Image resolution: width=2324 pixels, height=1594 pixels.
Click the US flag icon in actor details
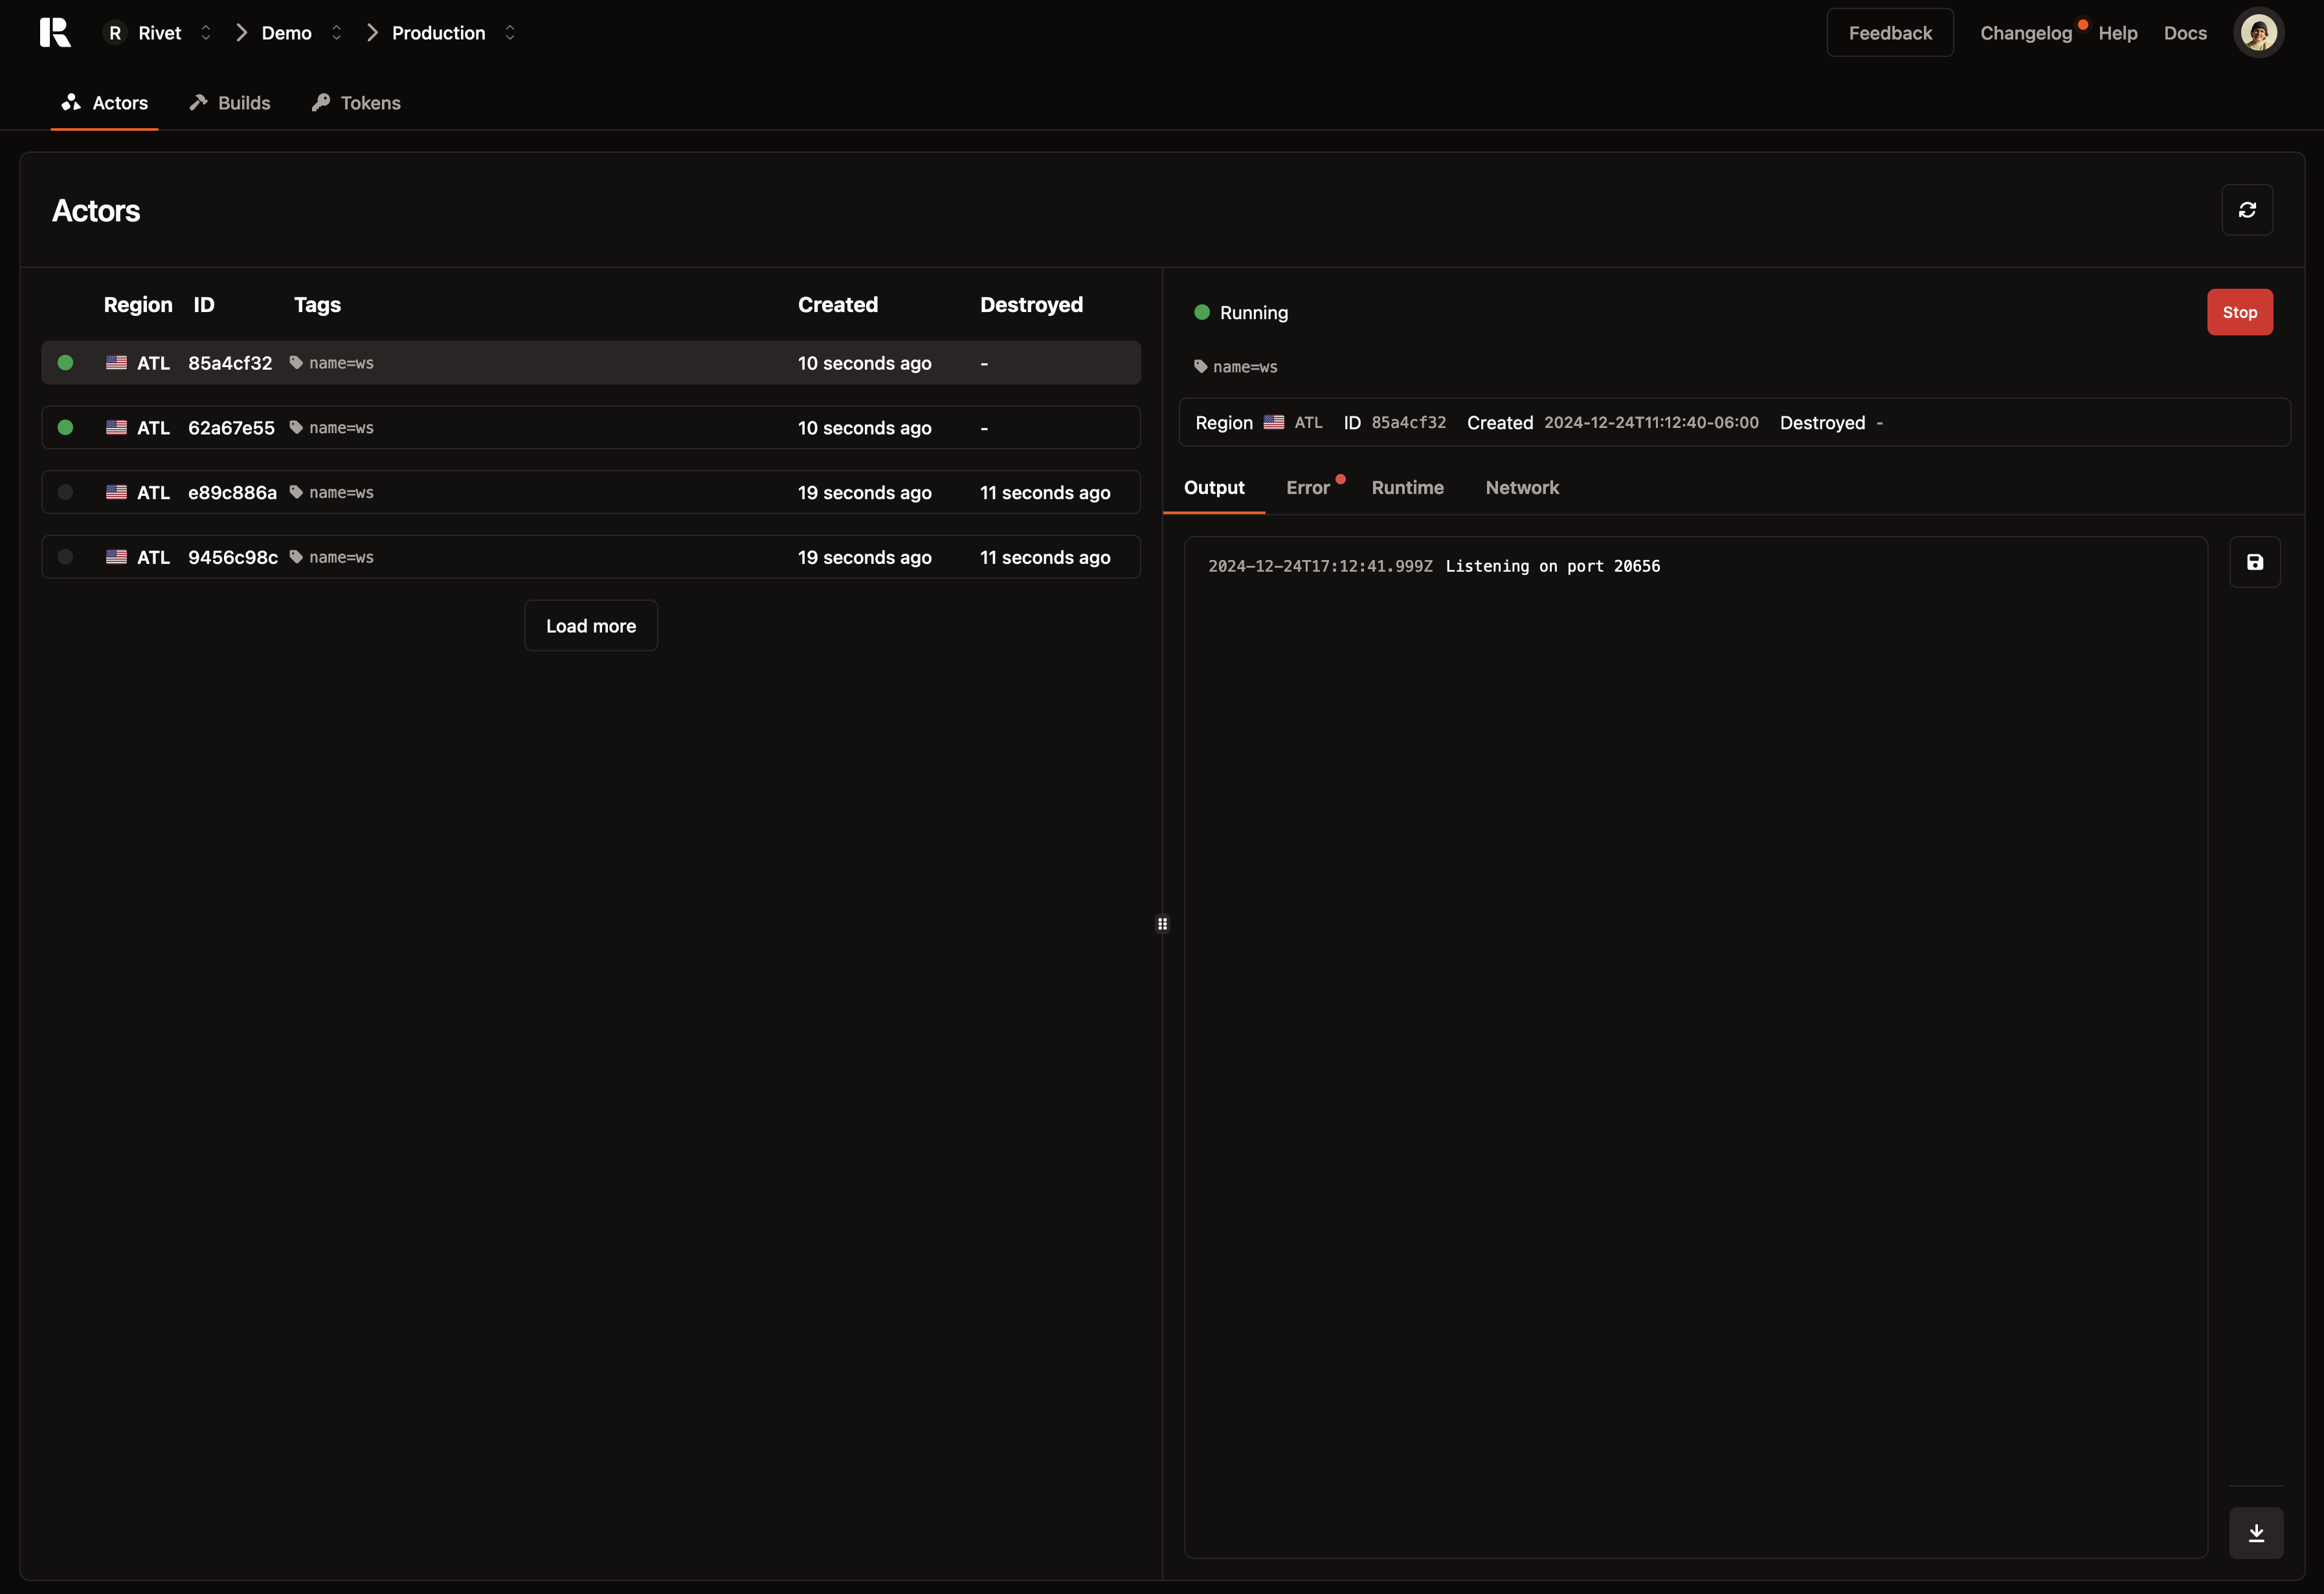click(1273, 423)
